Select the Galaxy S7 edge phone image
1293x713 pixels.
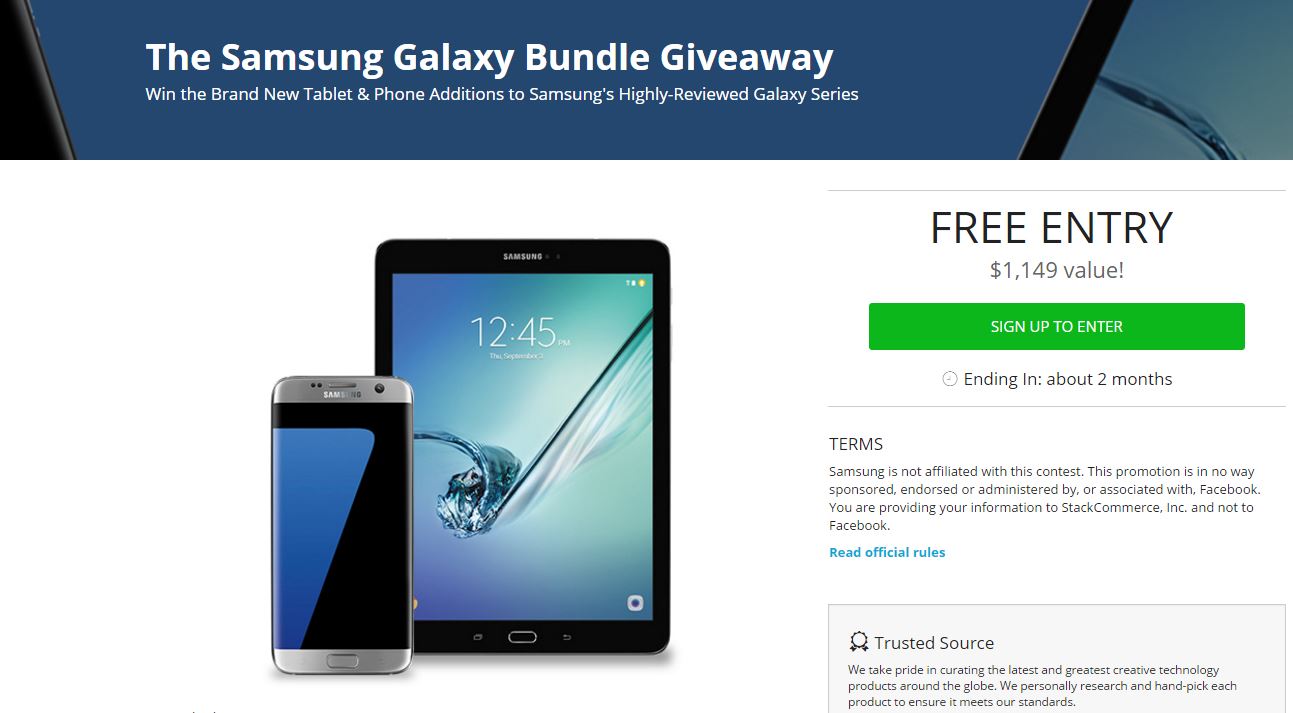click(342, 526)
